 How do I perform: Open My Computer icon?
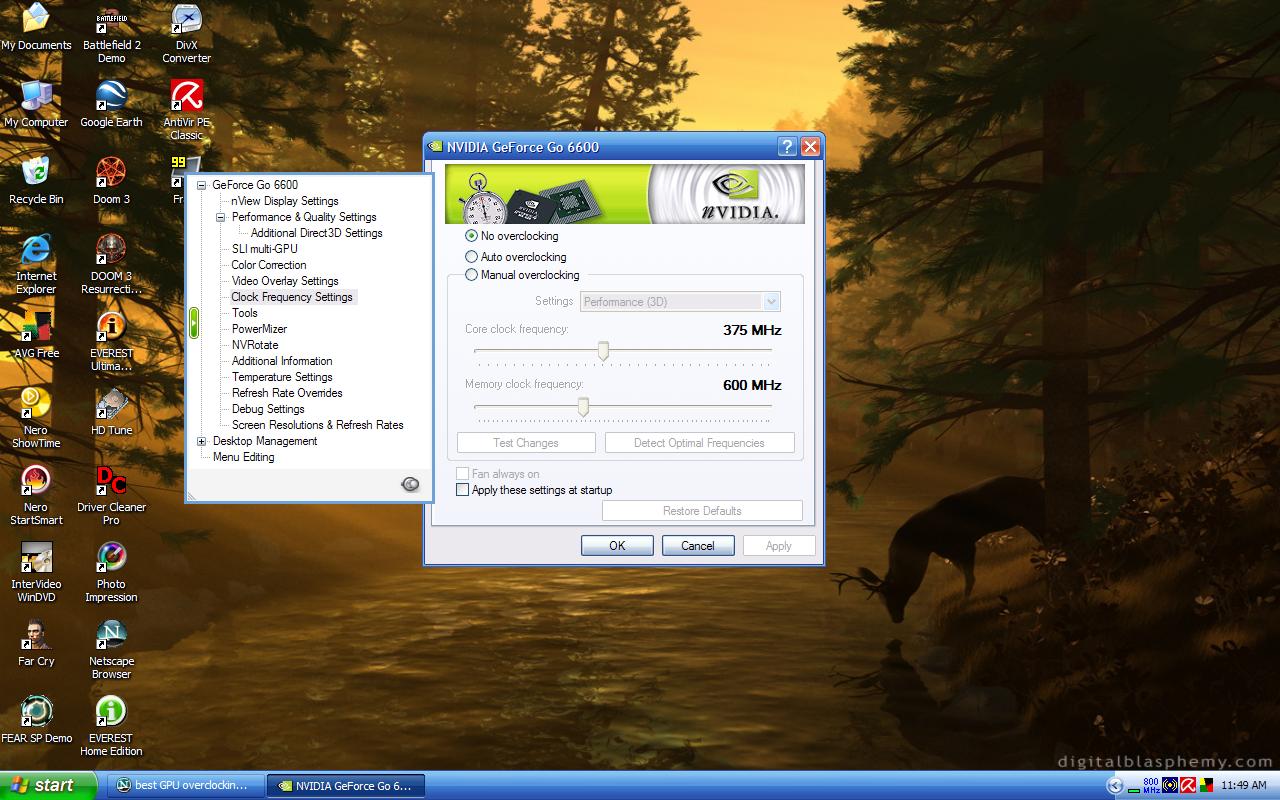36,104
